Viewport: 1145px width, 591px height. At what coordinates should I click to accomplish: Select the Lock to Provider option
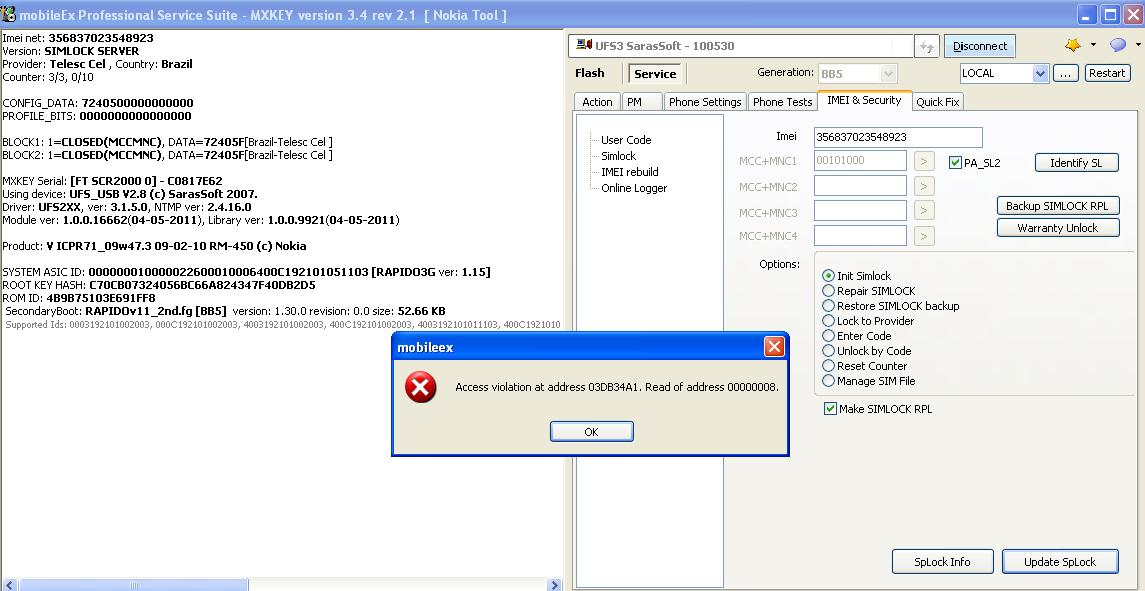point(828,321)
